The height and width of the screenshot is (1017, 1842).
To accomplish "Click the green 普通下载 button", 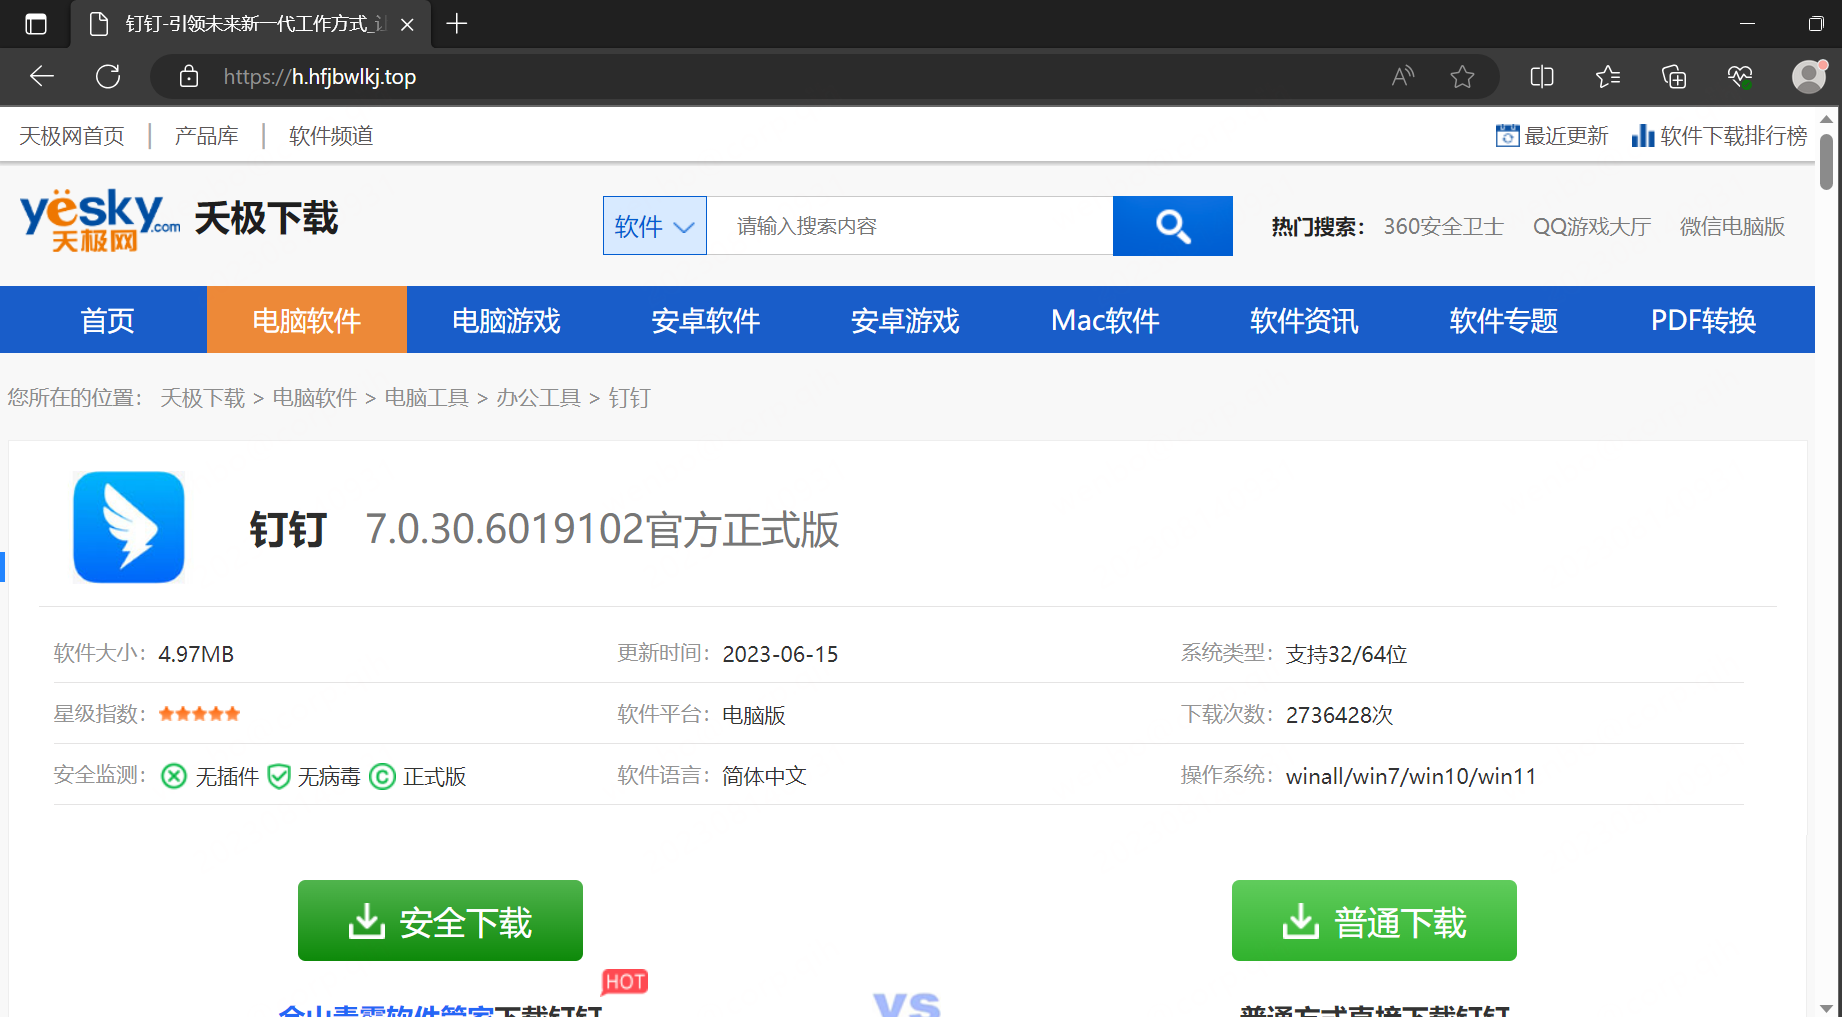I will tap(1374, 921).
